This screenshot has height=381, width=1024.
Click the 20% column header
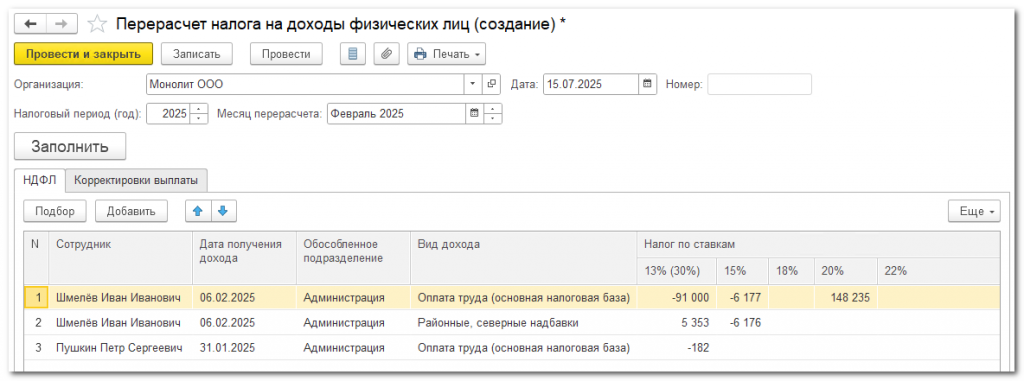[846, 271]
